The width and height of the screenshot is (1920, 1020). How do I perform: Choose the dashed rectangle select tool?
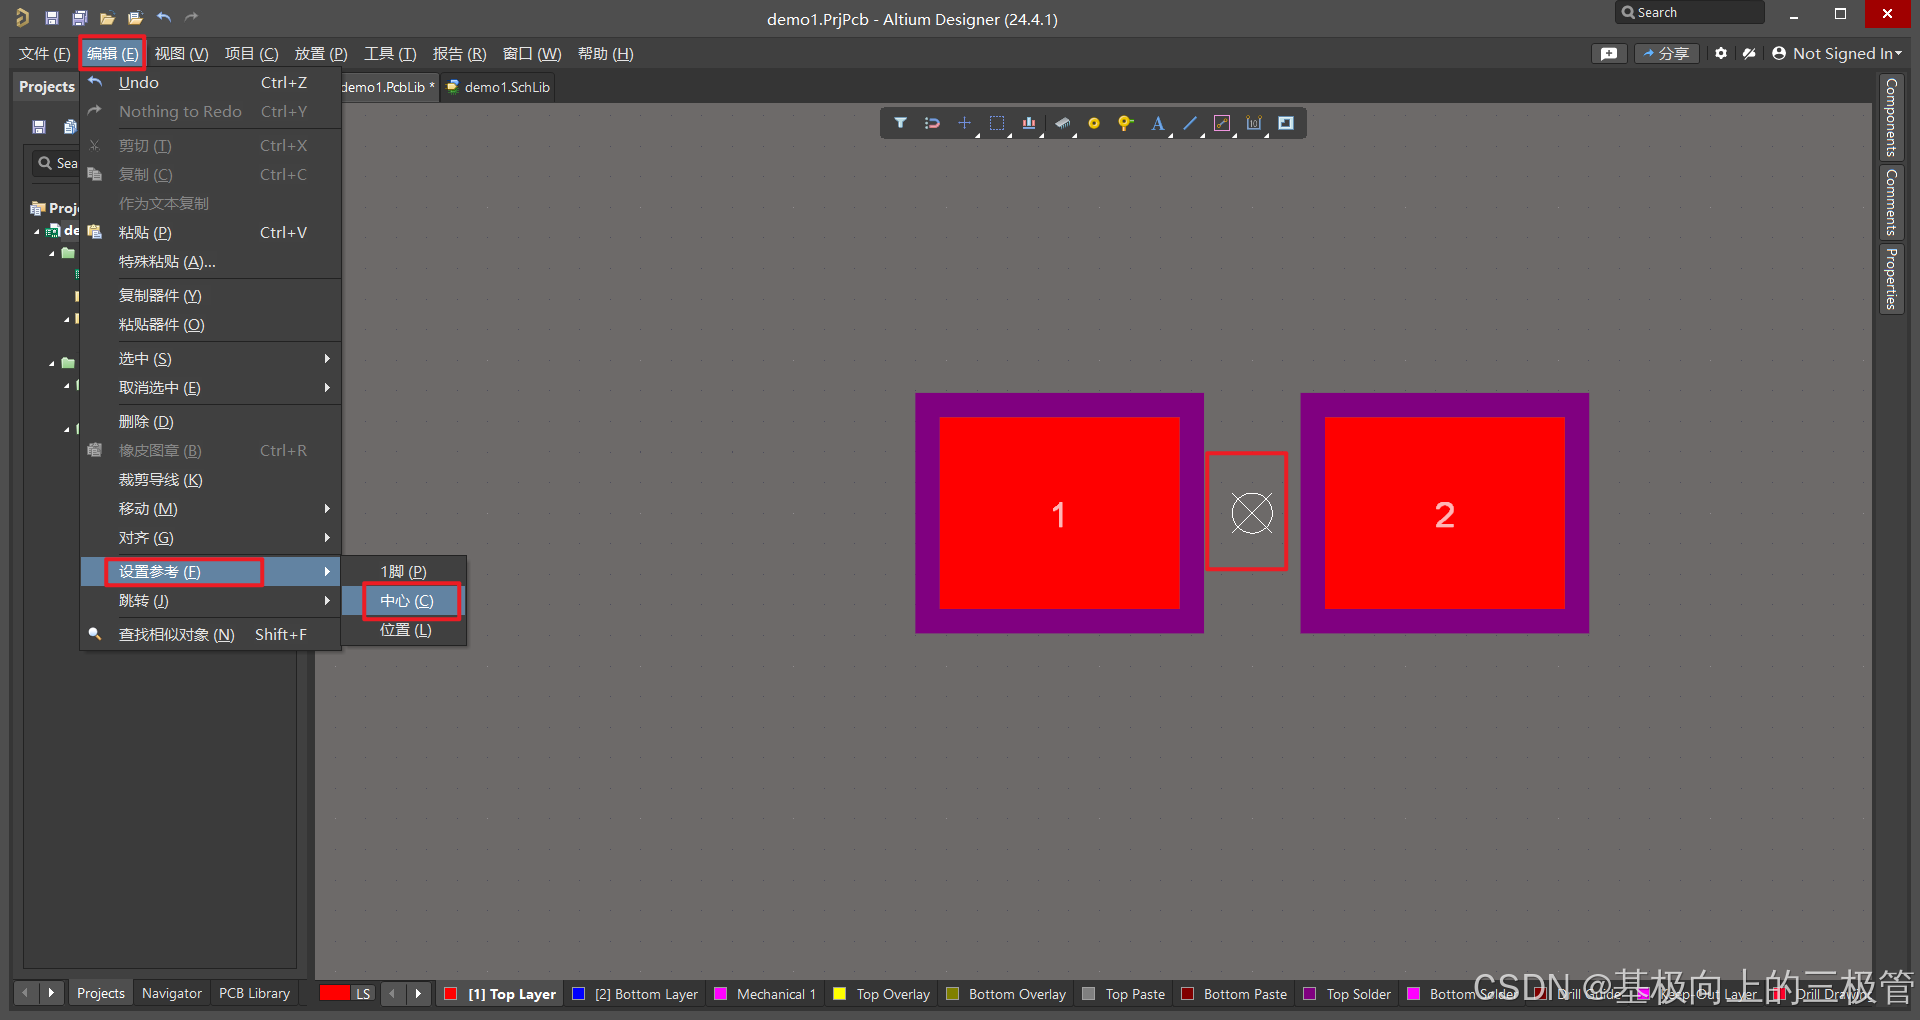tap(997, 123)
